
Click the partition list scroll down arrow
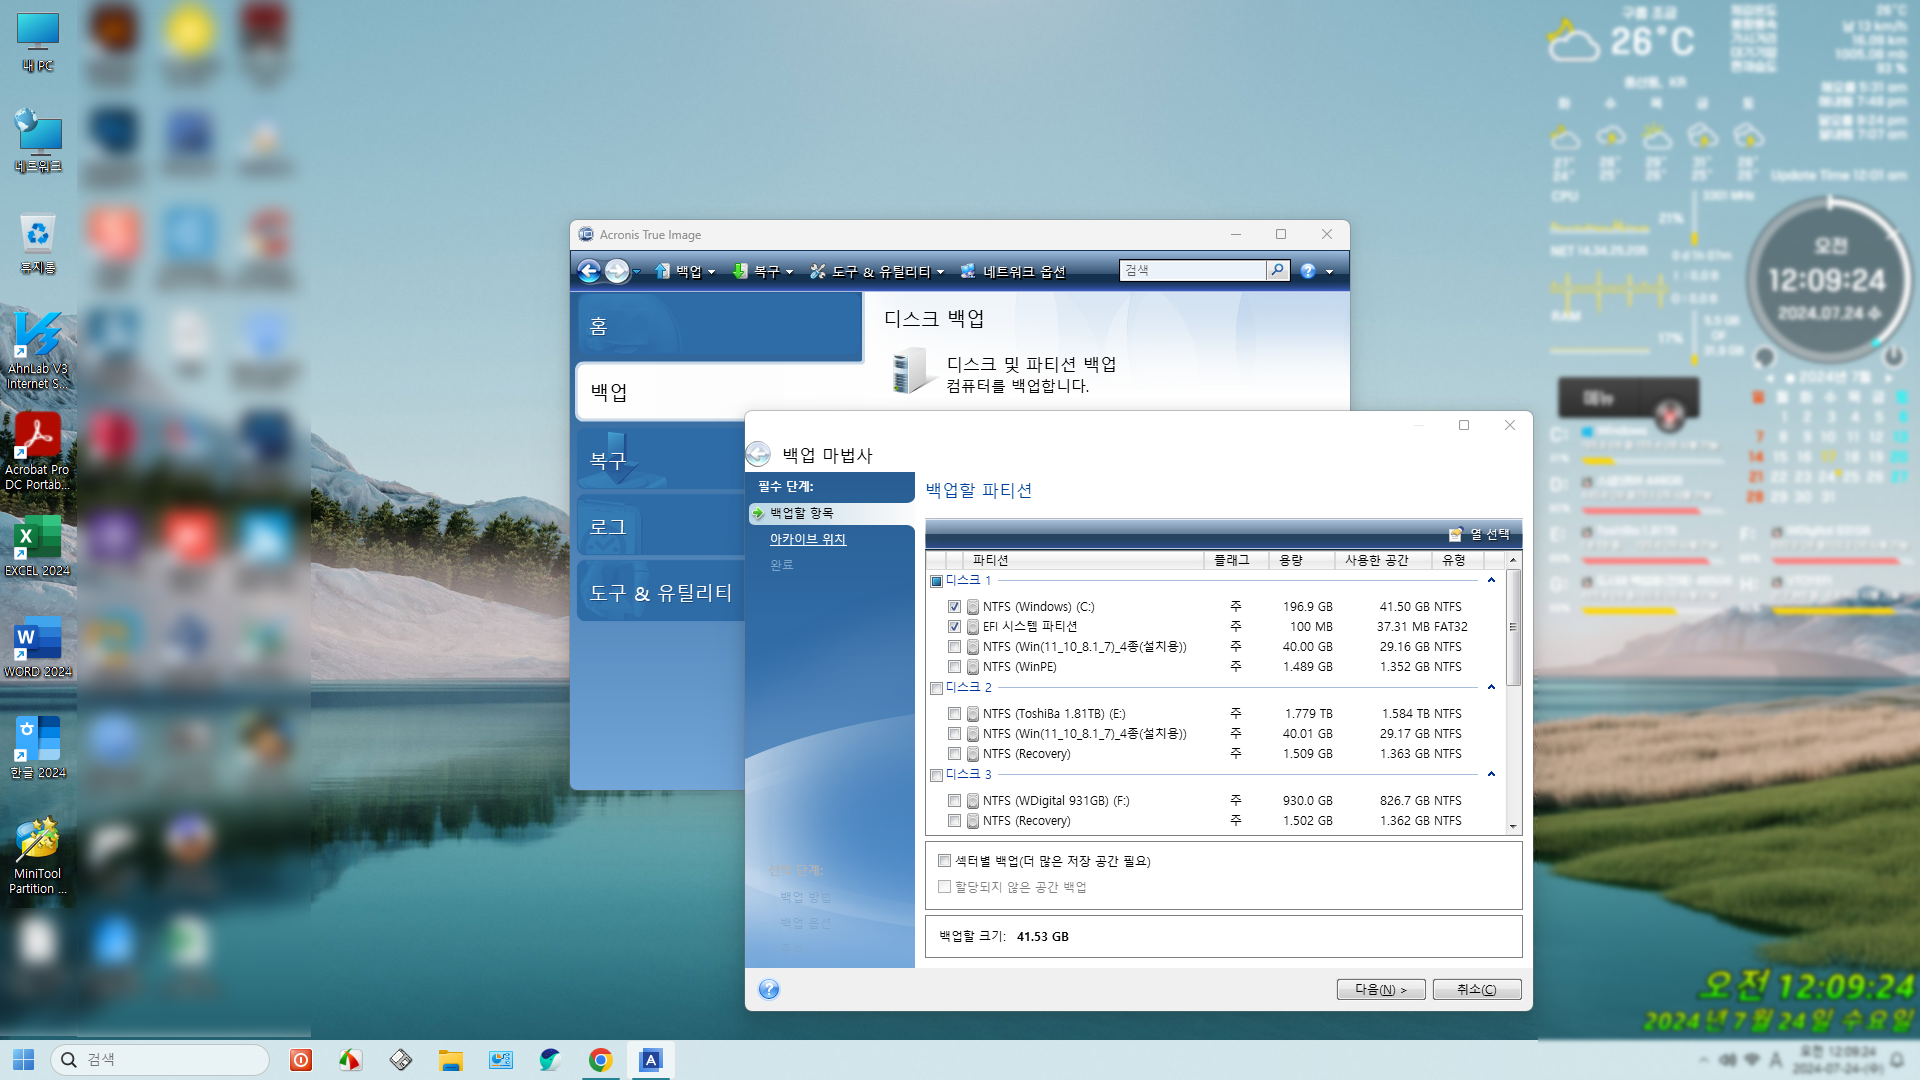tap(1513, 827)
